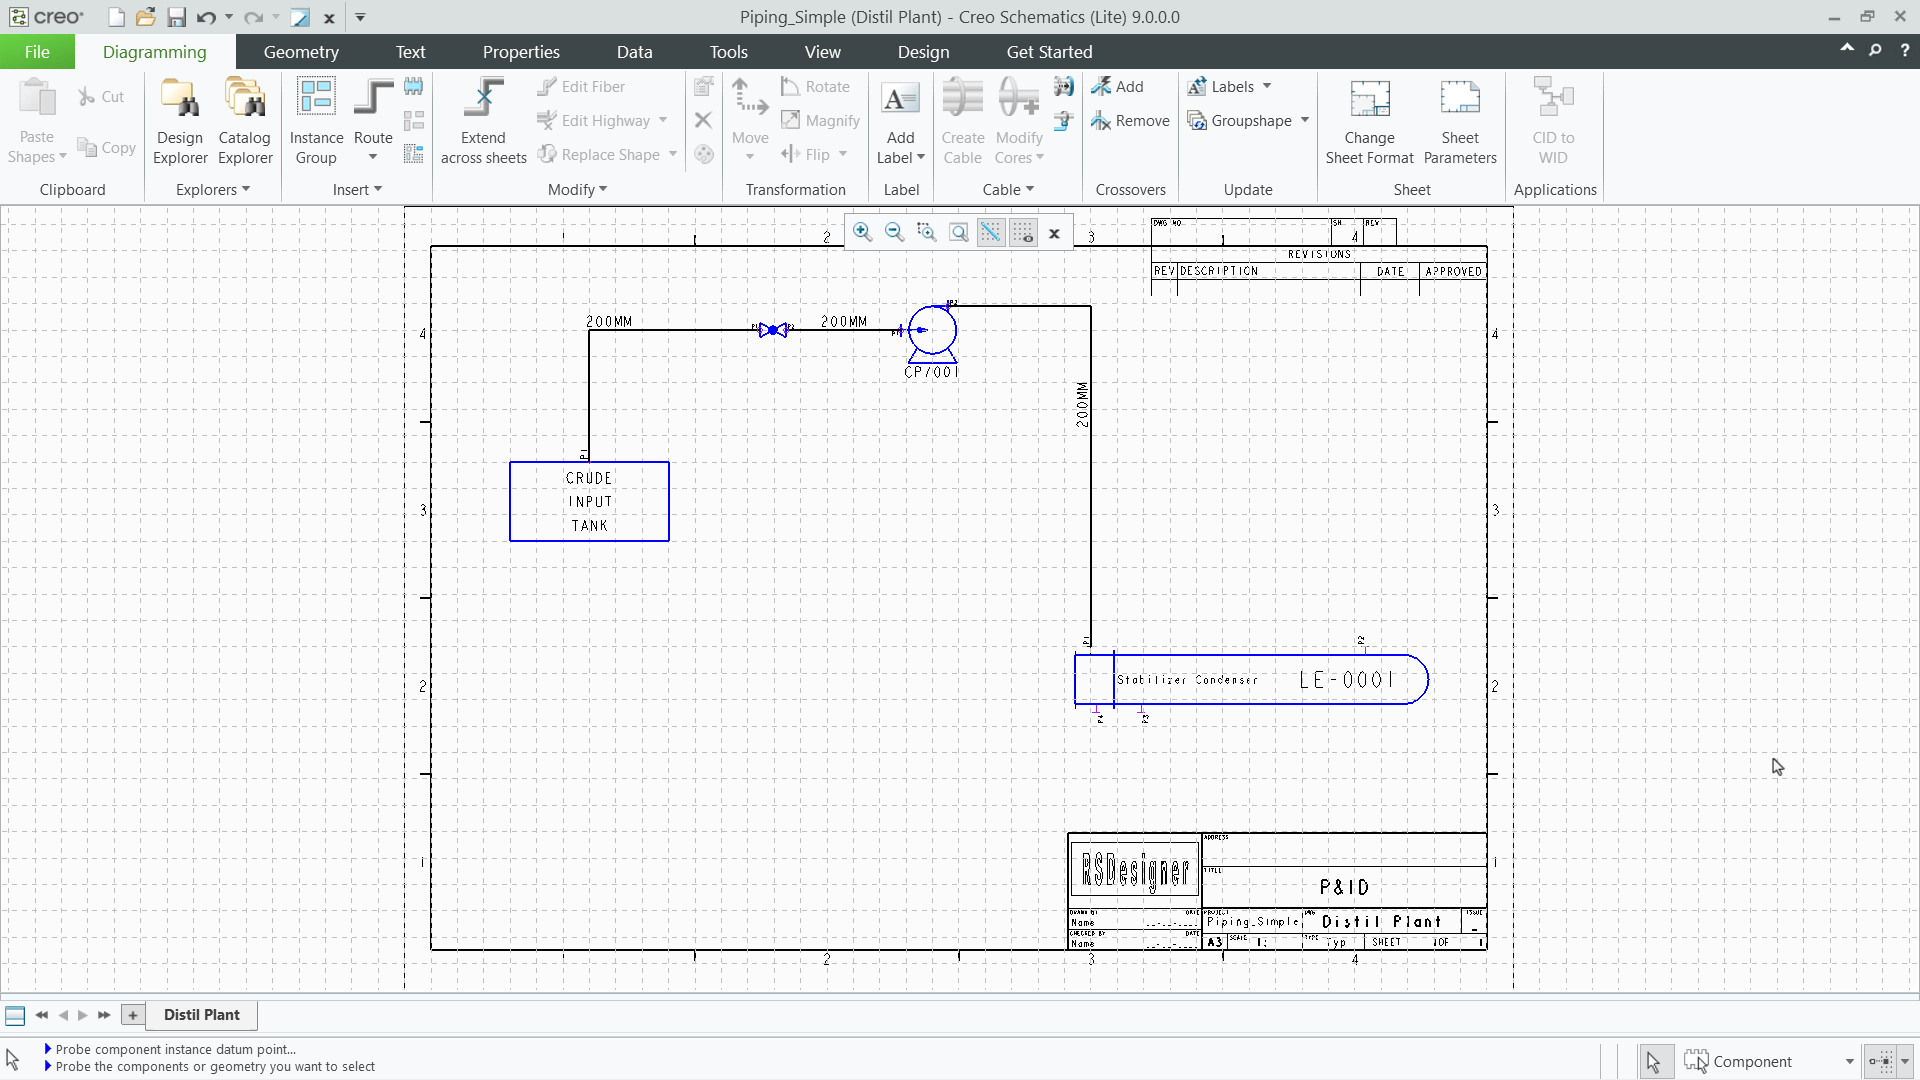
Task: Select the CRUDE INPUT TANK block
Action: point(589,501)
